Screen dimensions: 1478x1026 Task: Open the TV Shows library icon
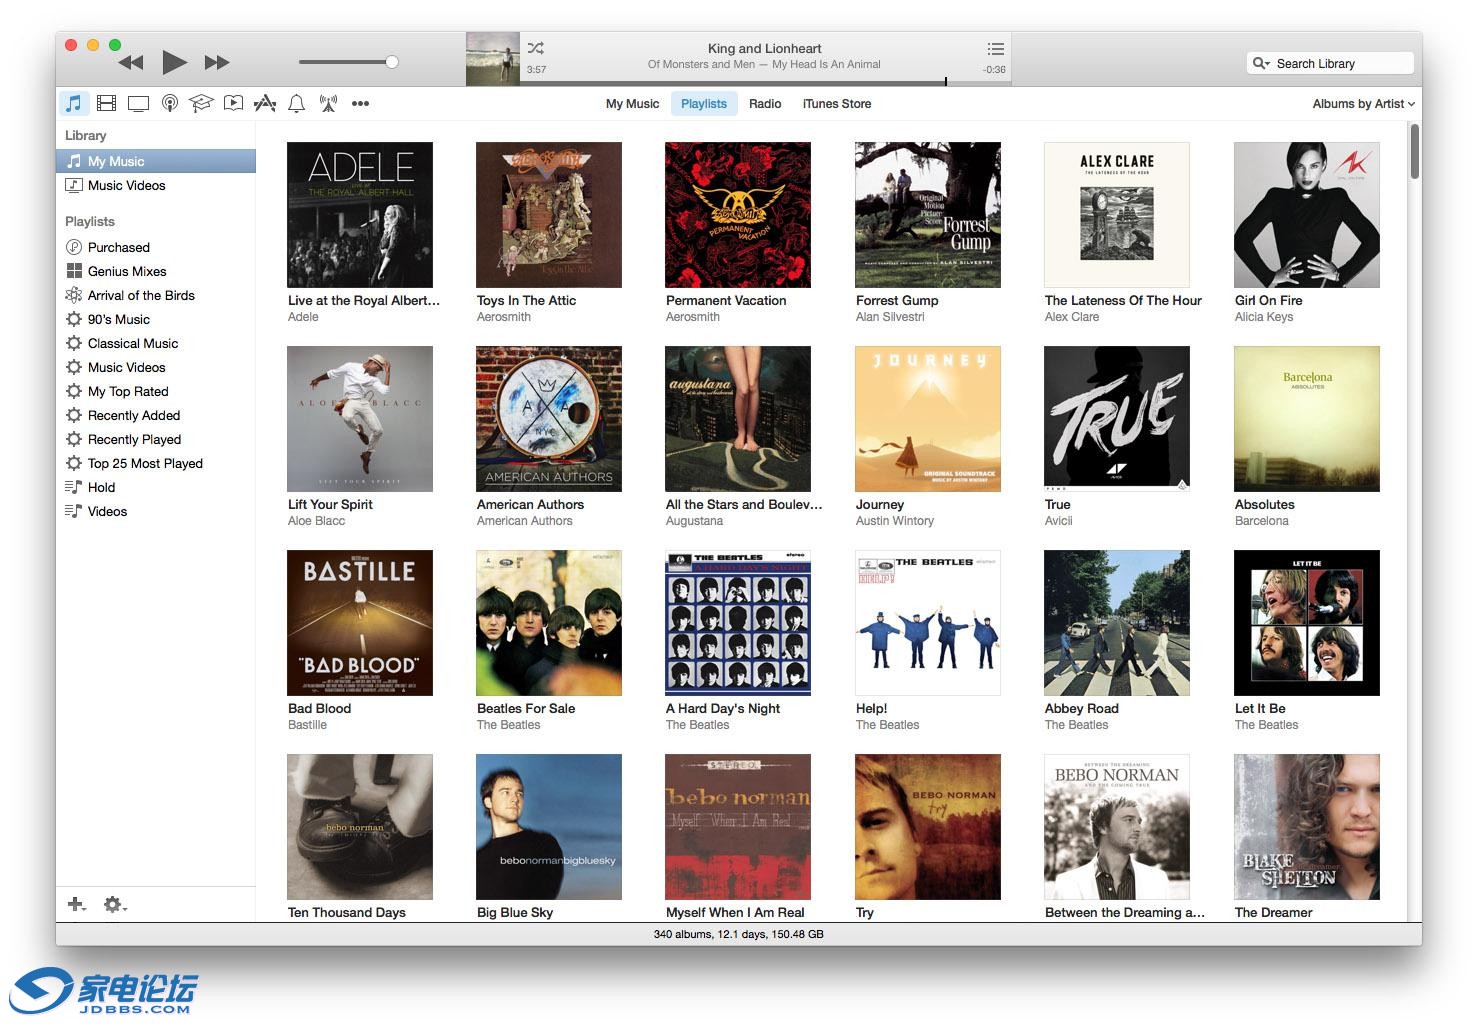(x=138, y=103)
